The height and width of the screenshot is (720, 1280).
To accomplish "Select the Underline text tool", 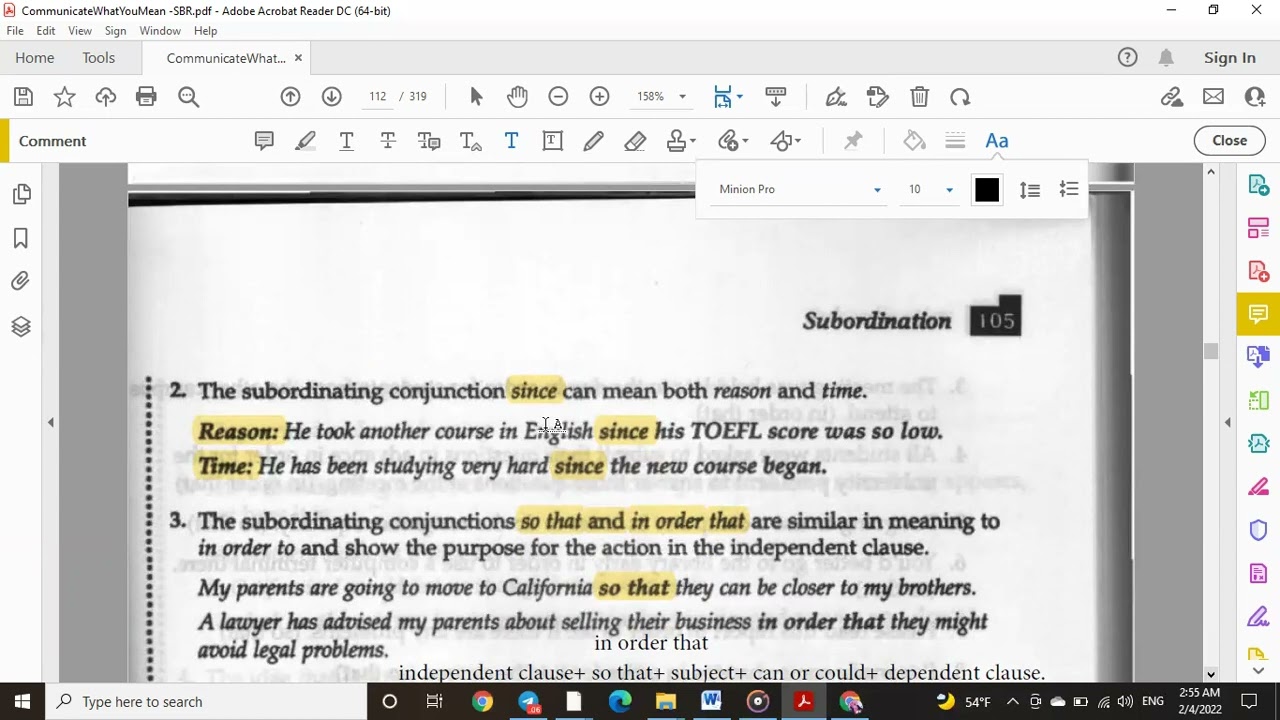I will (347, 141).
